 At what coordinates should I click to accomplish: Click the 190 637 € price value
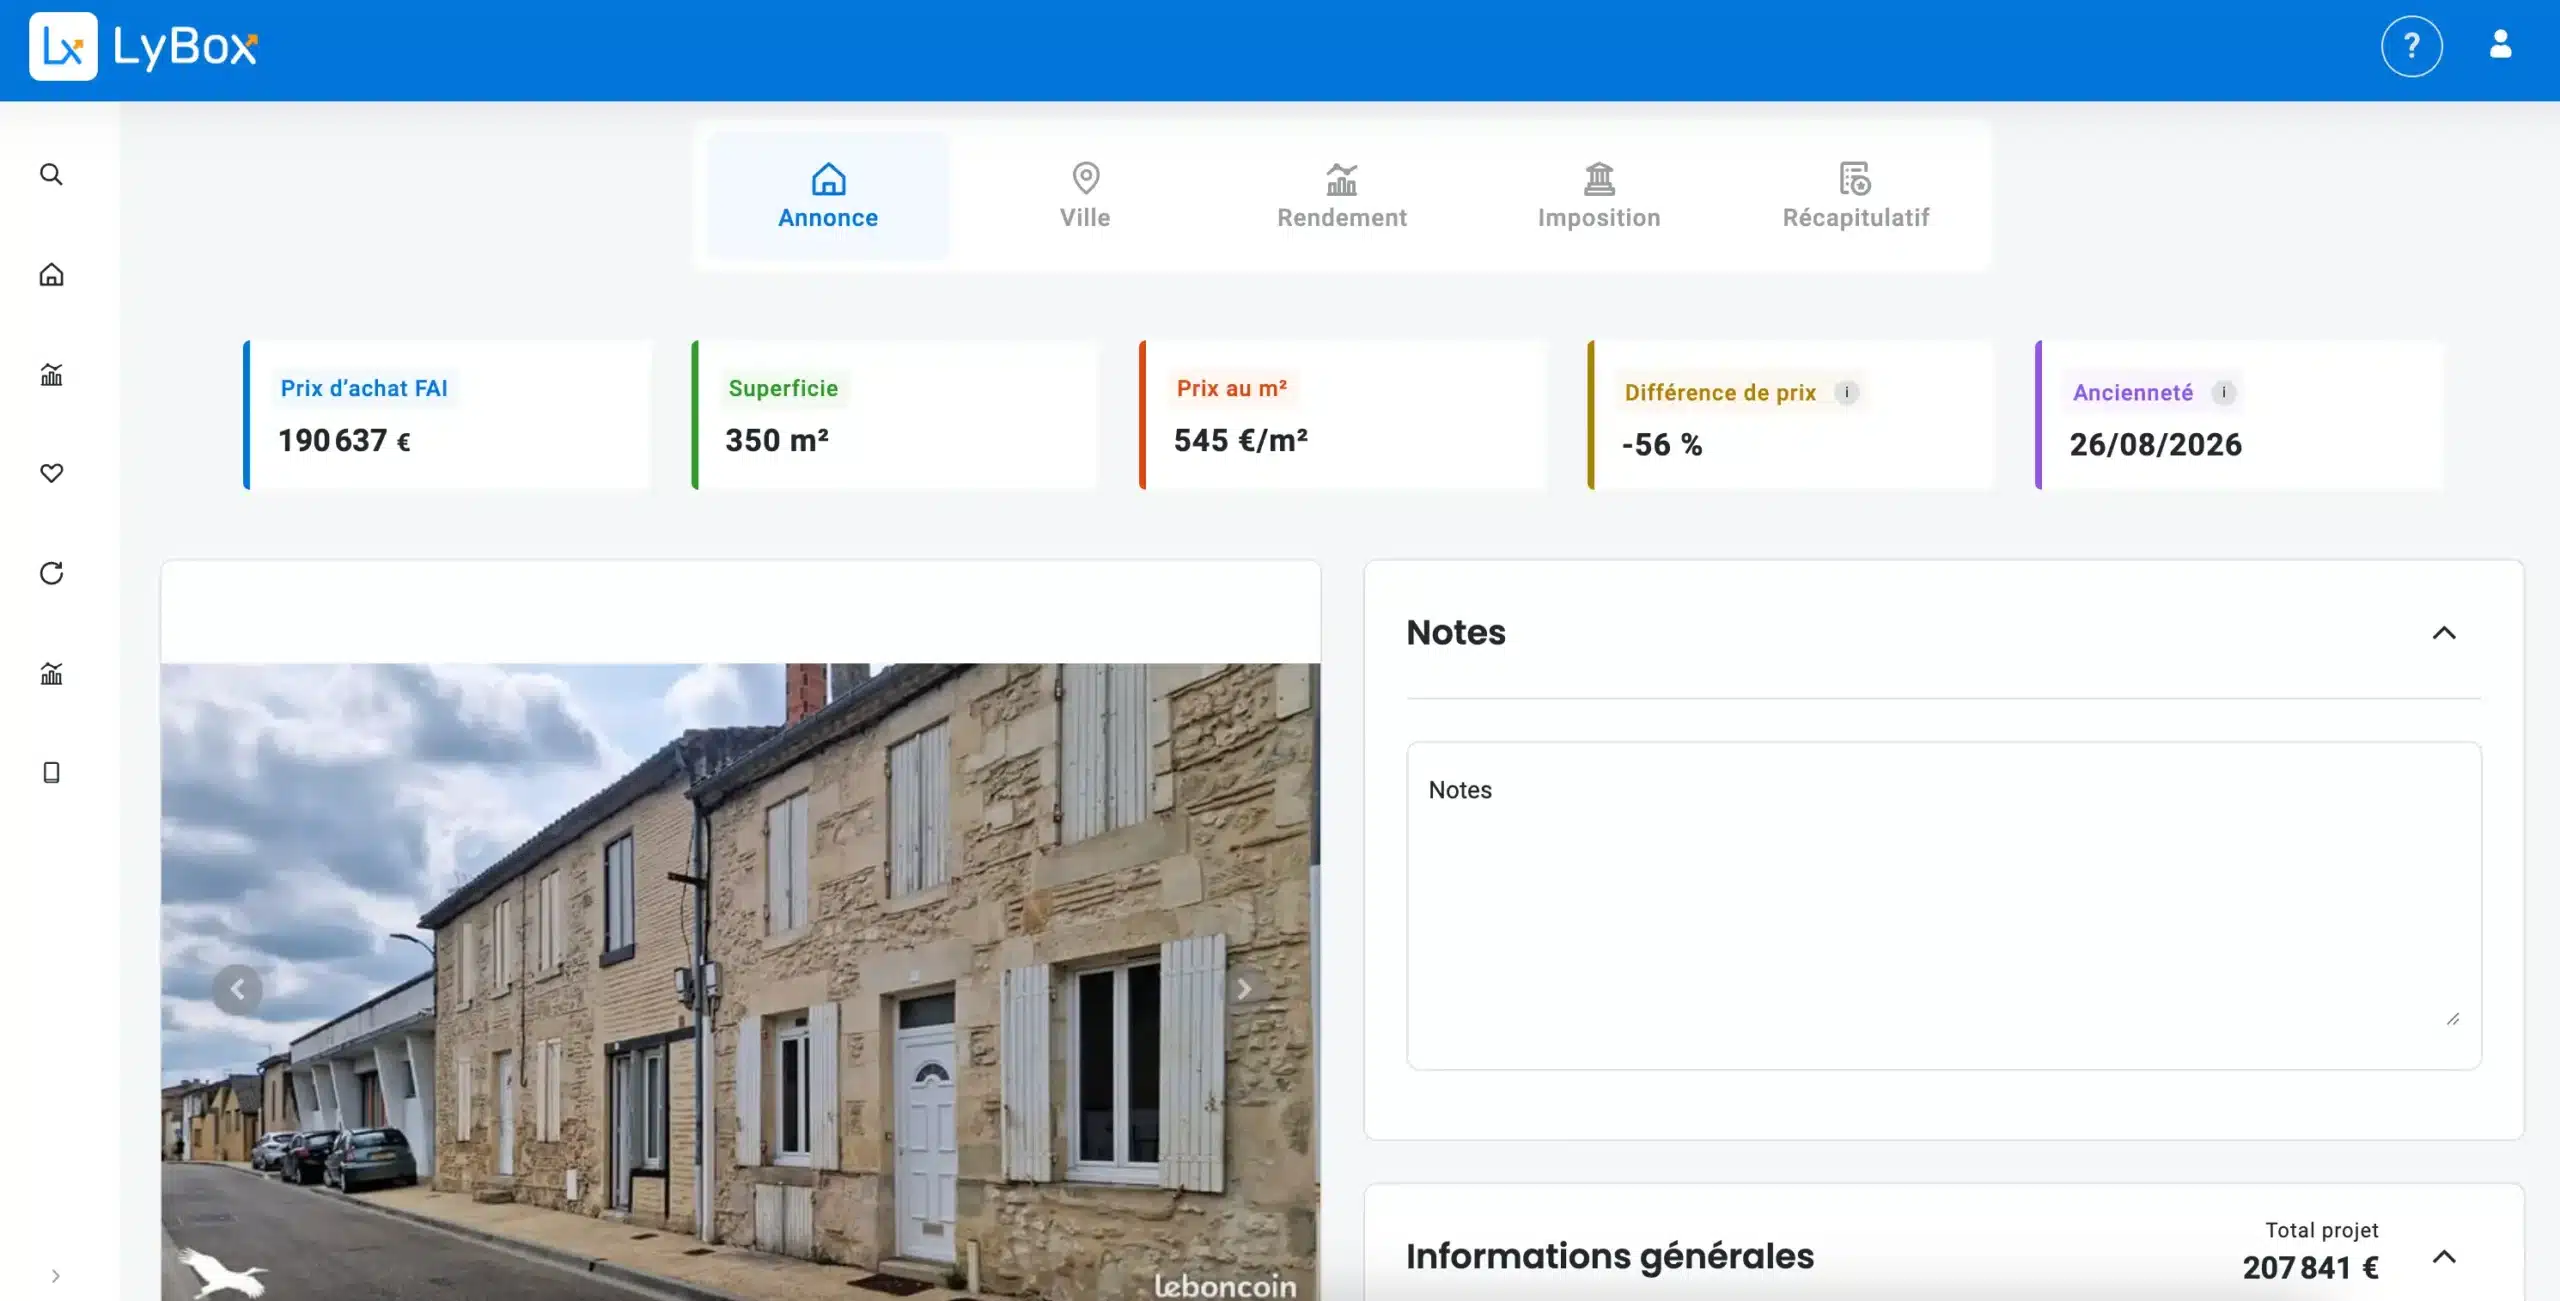(x=344, y=441)
